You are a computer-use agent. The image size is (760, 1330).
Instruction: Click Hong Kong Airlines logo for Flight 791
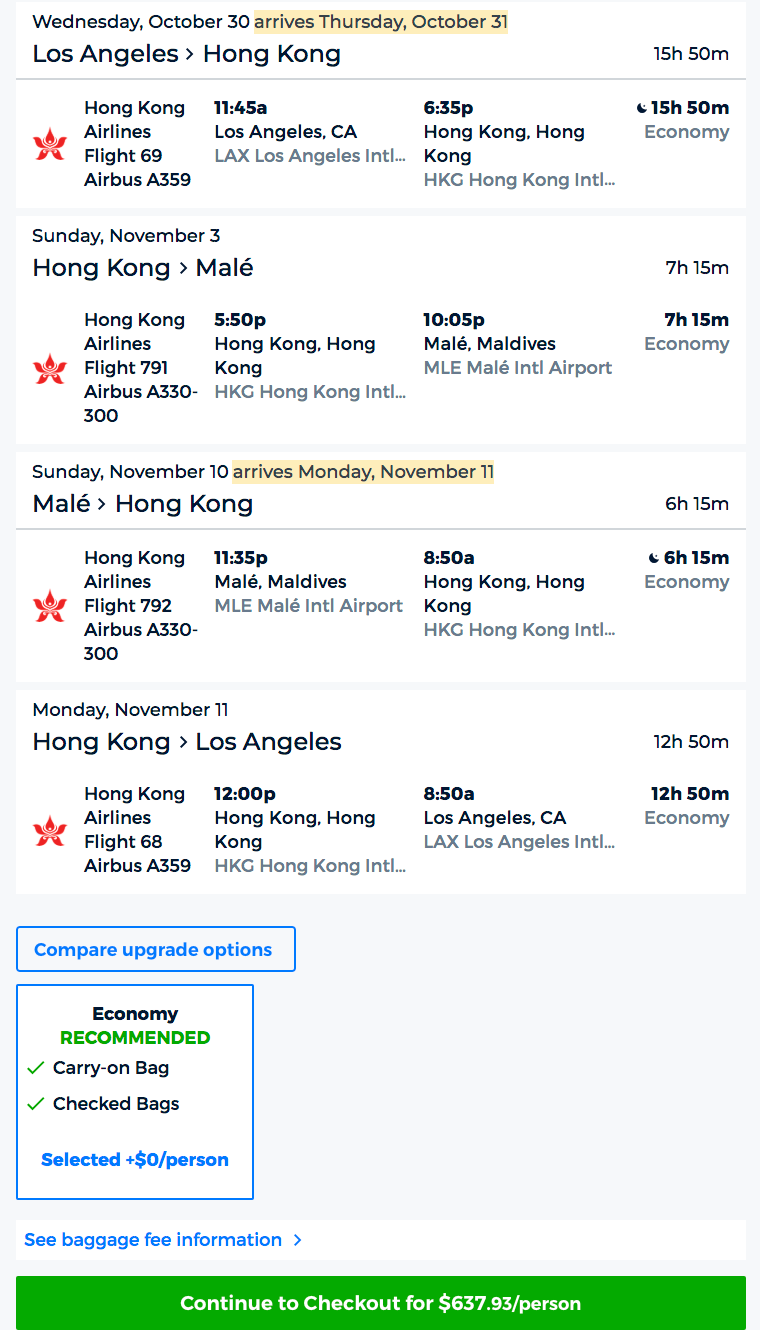coord(49,368)
